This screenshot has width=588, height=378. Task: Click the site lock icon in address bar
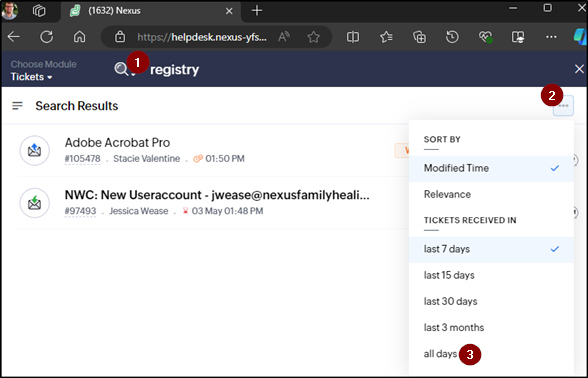[120, 37]
